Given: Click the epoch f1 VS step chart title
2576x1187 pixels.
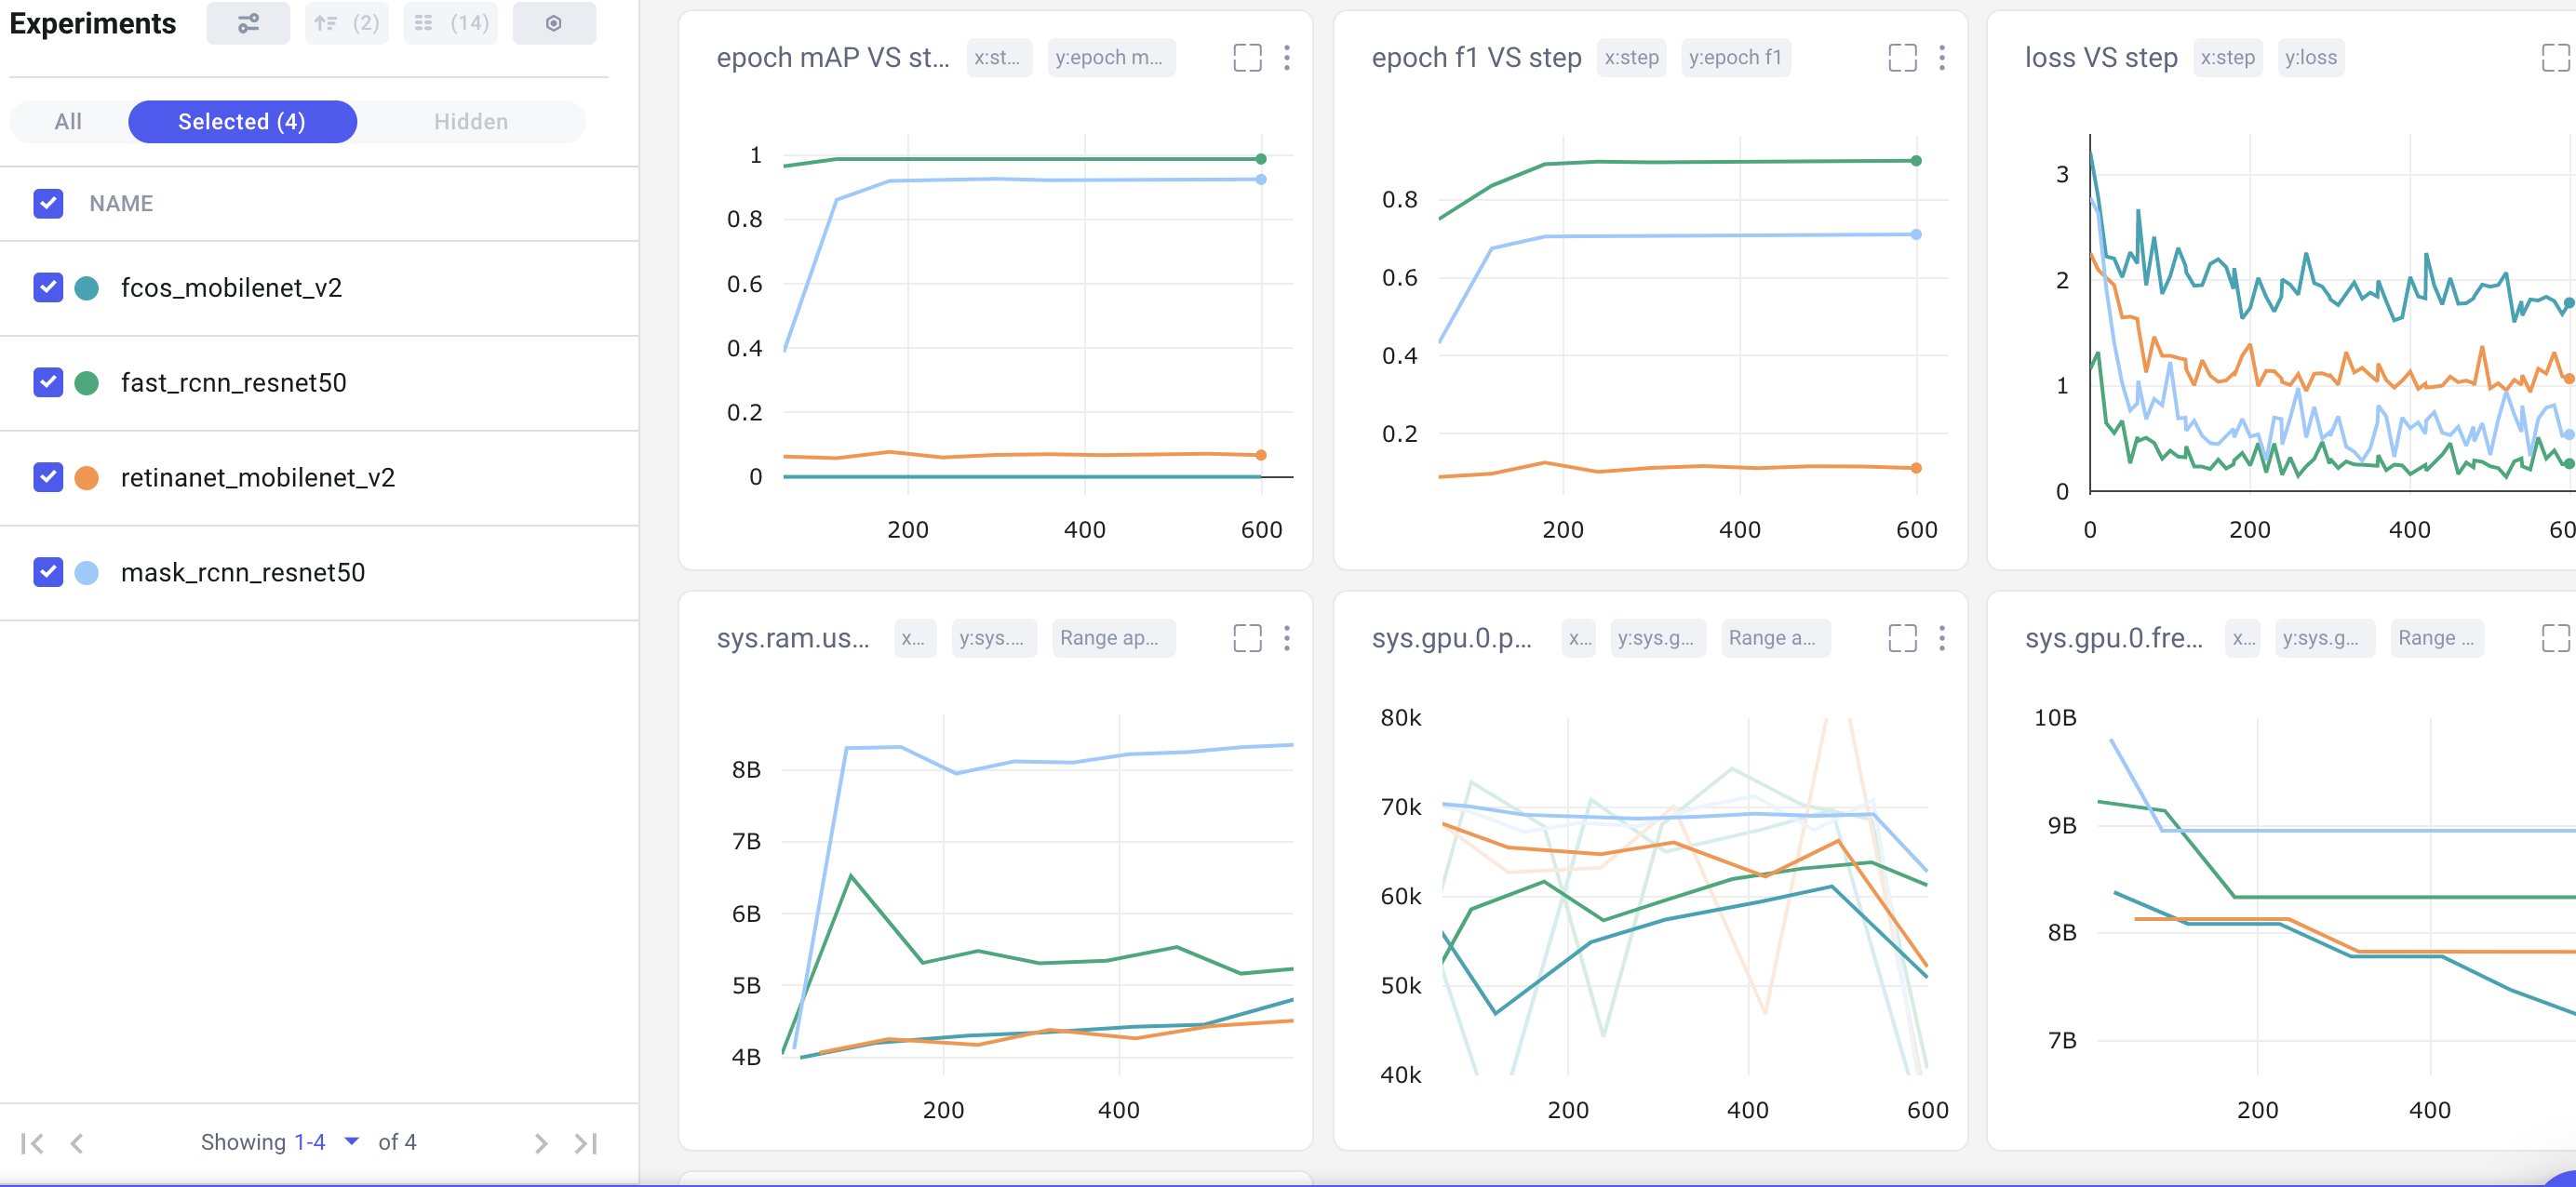Looking at the screenshot, I should coord(1476,58).
